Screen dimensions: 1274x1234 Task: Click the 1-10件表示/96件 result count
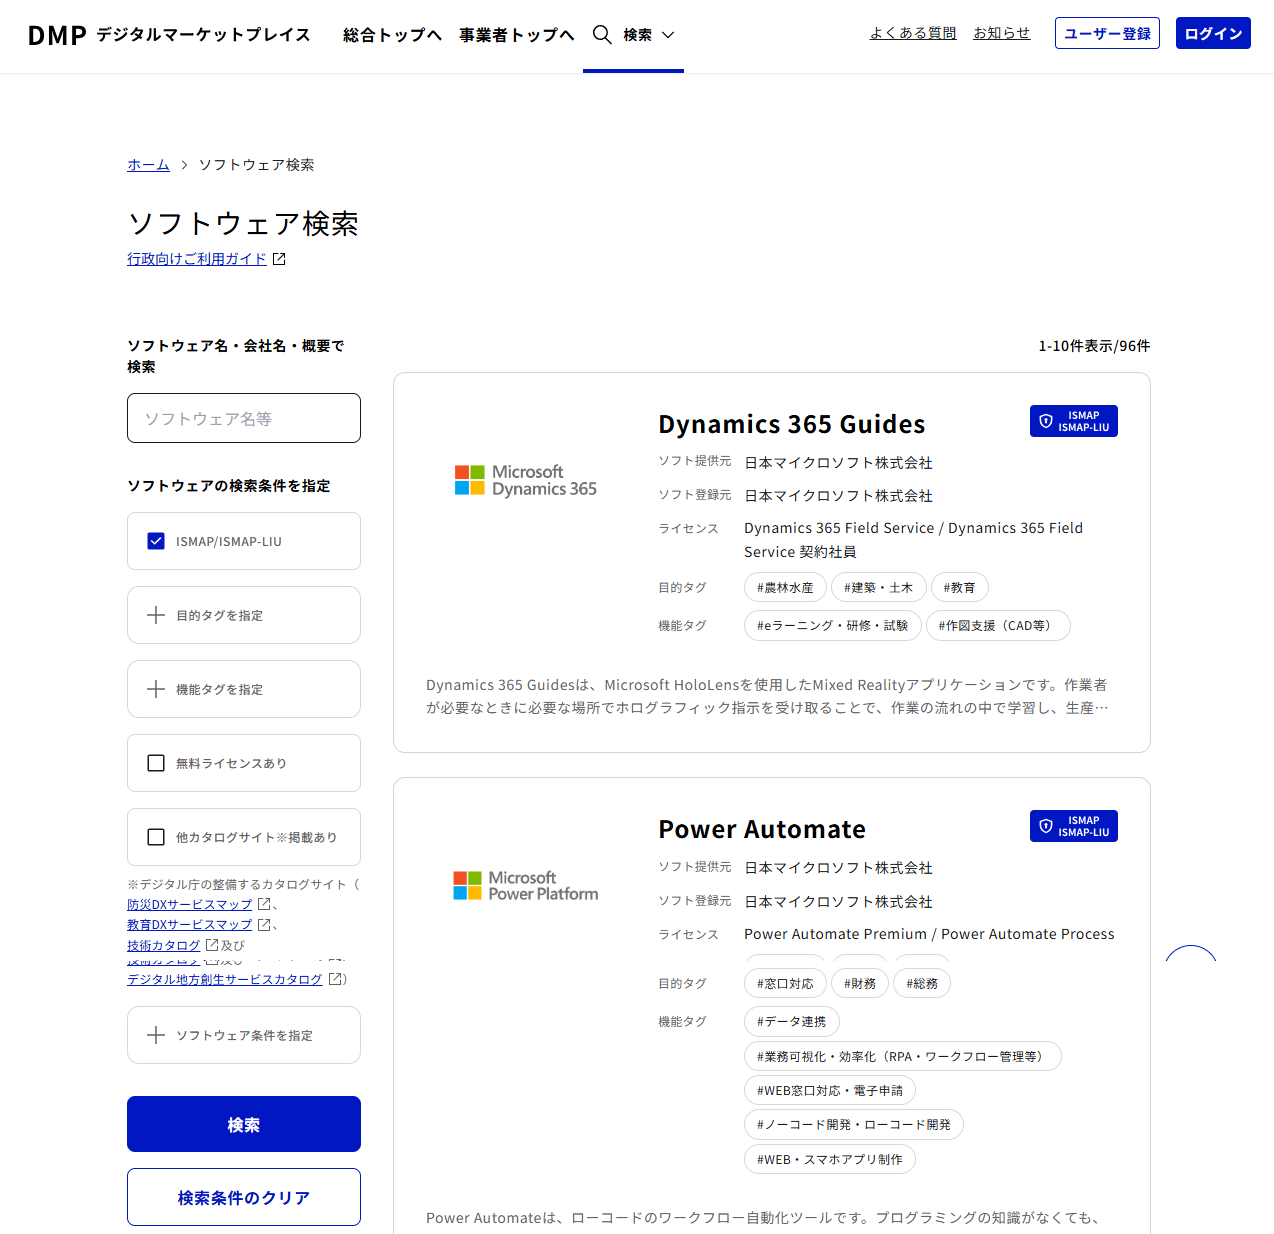click(x=1094, y=346)
